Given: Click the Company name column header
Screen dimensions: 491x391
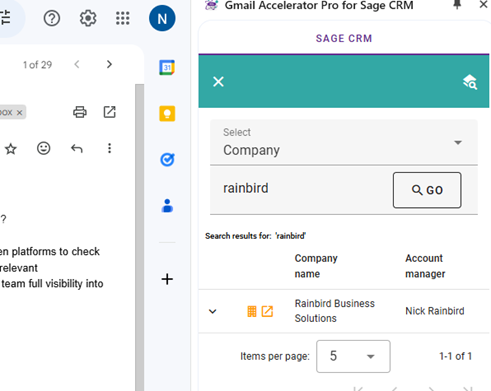Looking at the screenshot, I should pyautogui.click(x=316, y=266).
